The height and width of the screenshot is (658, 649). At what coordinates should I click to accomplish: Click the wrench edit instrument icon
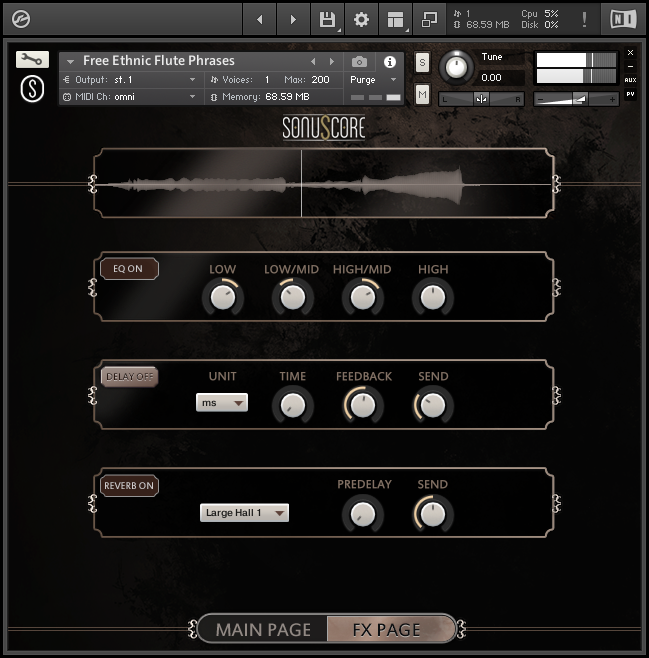tap(32, 60)
